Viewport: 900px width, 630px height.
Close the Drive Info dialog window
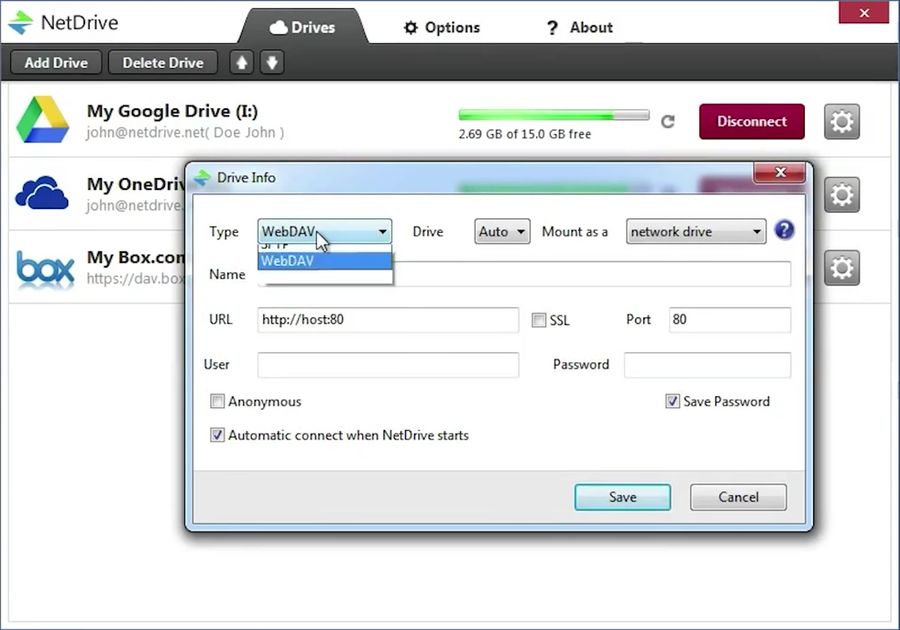pos(780,172)
